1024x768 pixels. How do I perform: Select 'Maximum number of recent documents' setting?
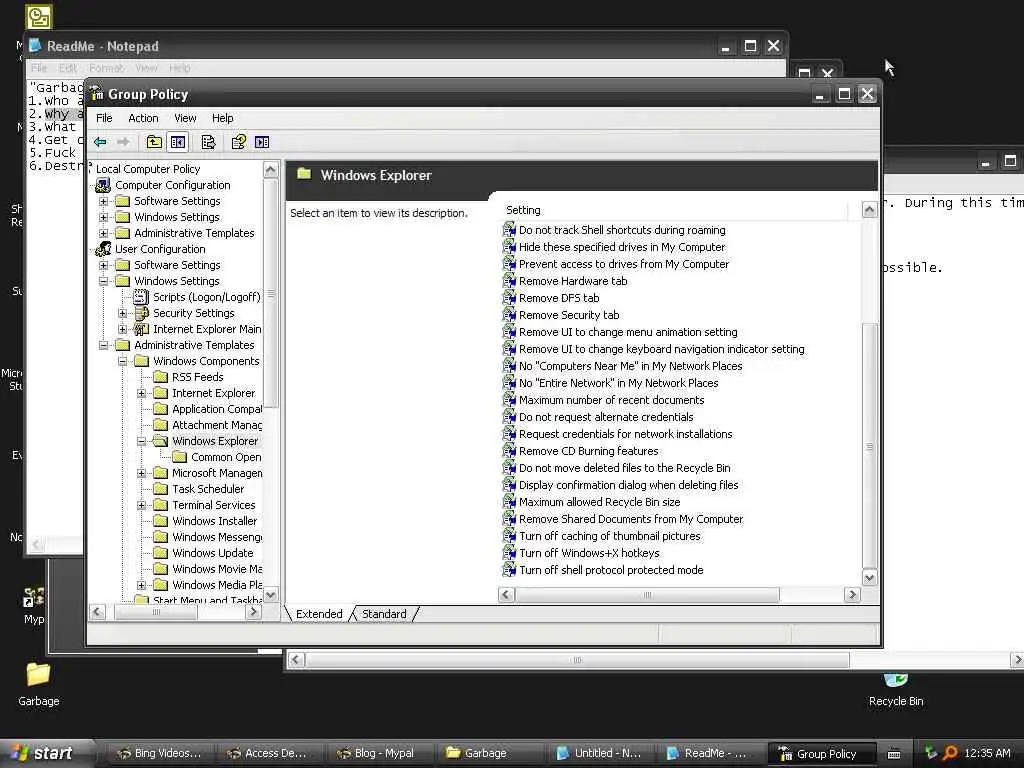click(611, 400)
